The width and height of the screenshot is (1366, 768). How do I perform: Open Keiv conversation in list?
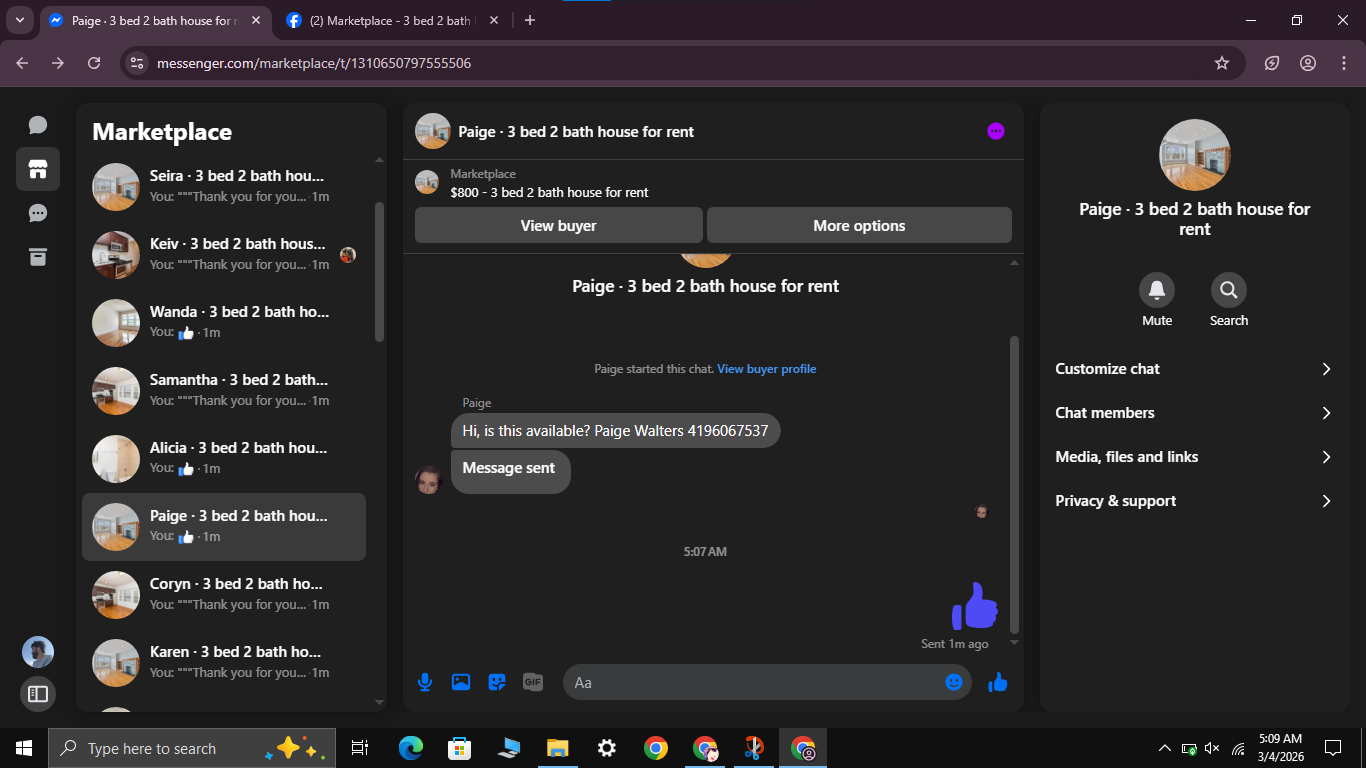coord(224,254)
